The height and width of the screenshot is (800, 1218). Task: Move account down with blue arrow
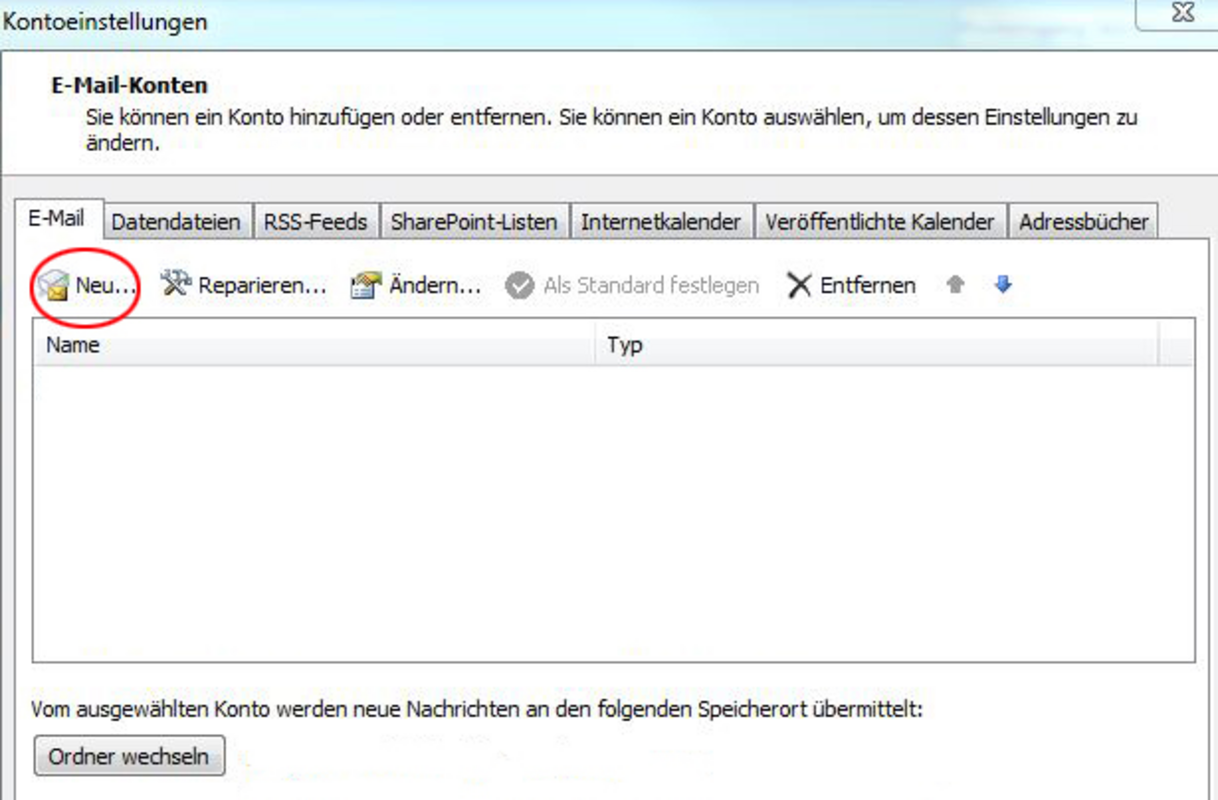(x=1003, y=285)
